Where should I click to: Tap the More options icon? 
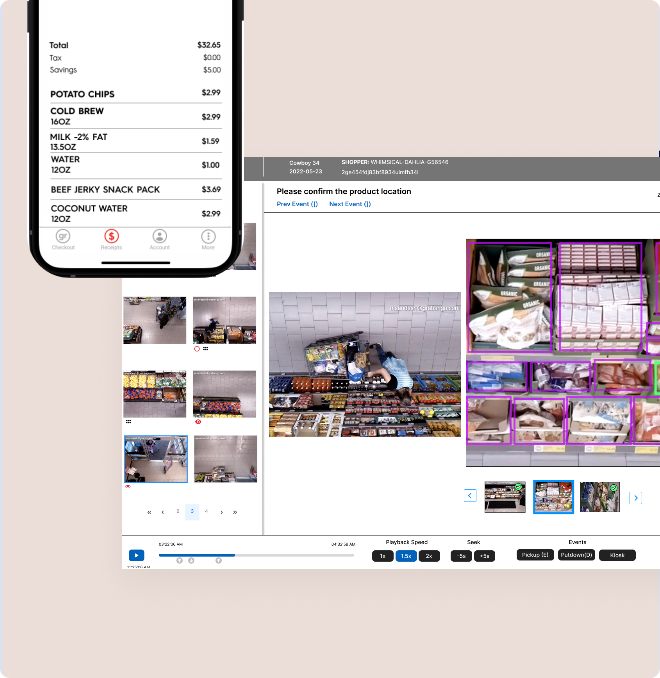(208, 238)
